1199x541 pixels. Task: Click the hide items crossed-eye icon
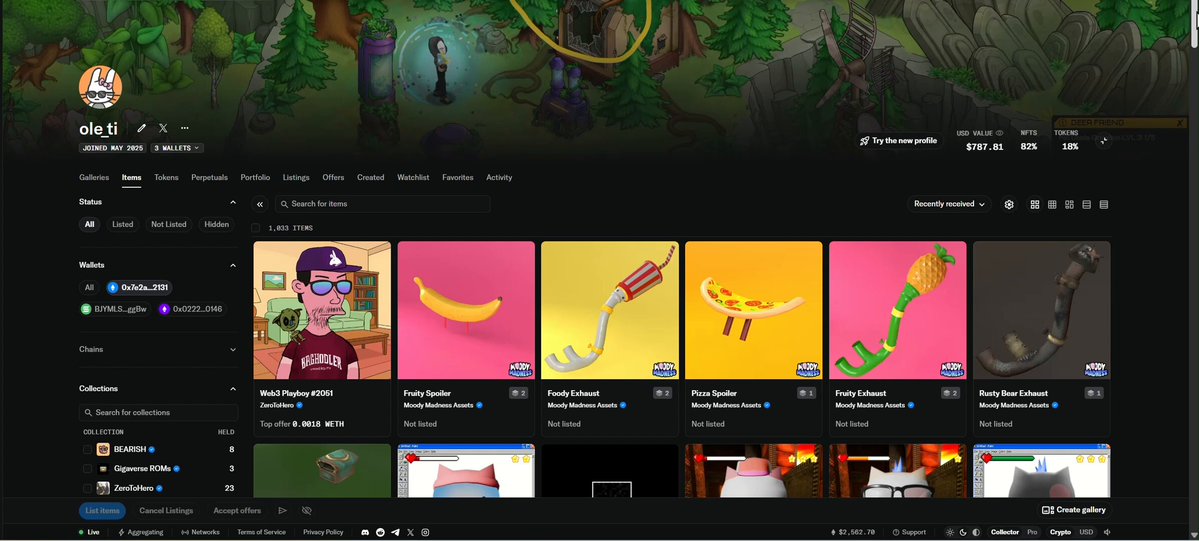click(x=307, y=510)
